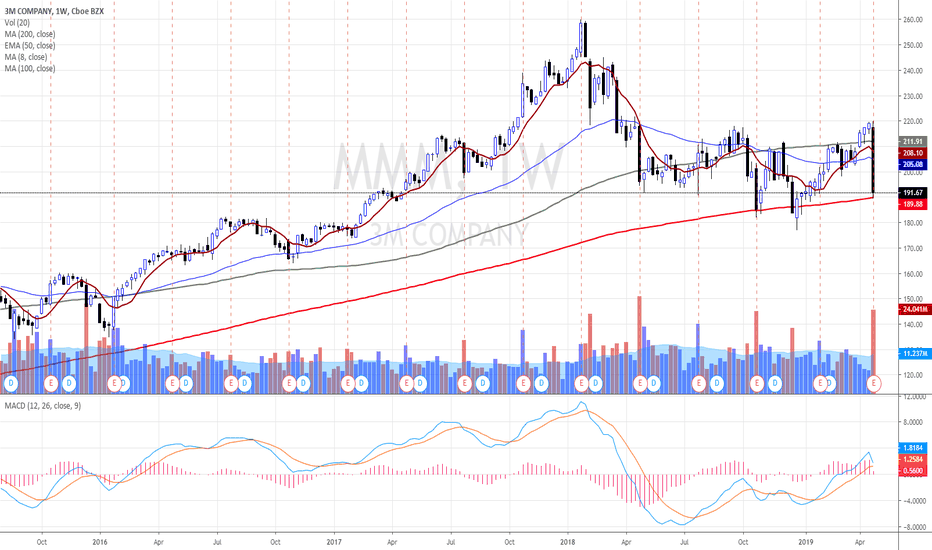Open the October 2018 earnings E marker
The height and width of the screenshot is (550, 932).
coord(757,384)
